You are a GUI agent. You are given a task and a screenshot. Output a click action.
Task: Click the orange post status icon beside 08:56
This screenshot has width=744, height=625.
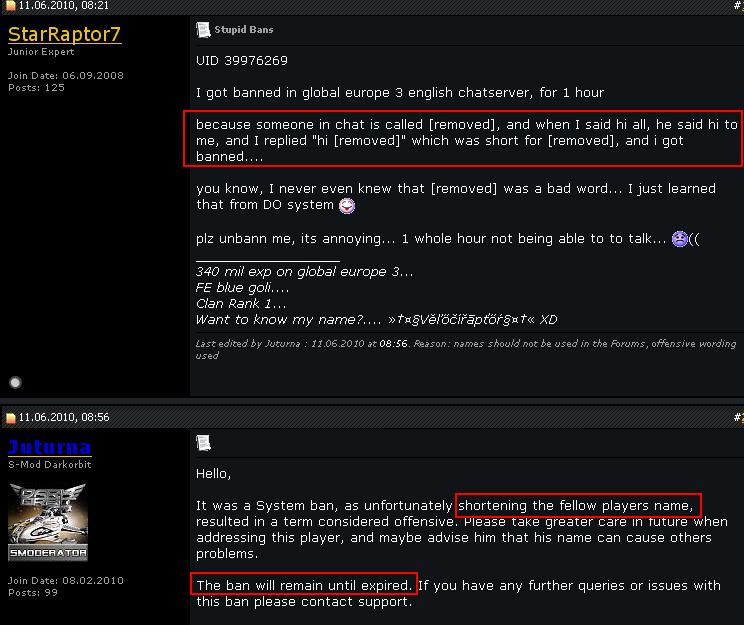pyautogui.click(x=10, y=418)
